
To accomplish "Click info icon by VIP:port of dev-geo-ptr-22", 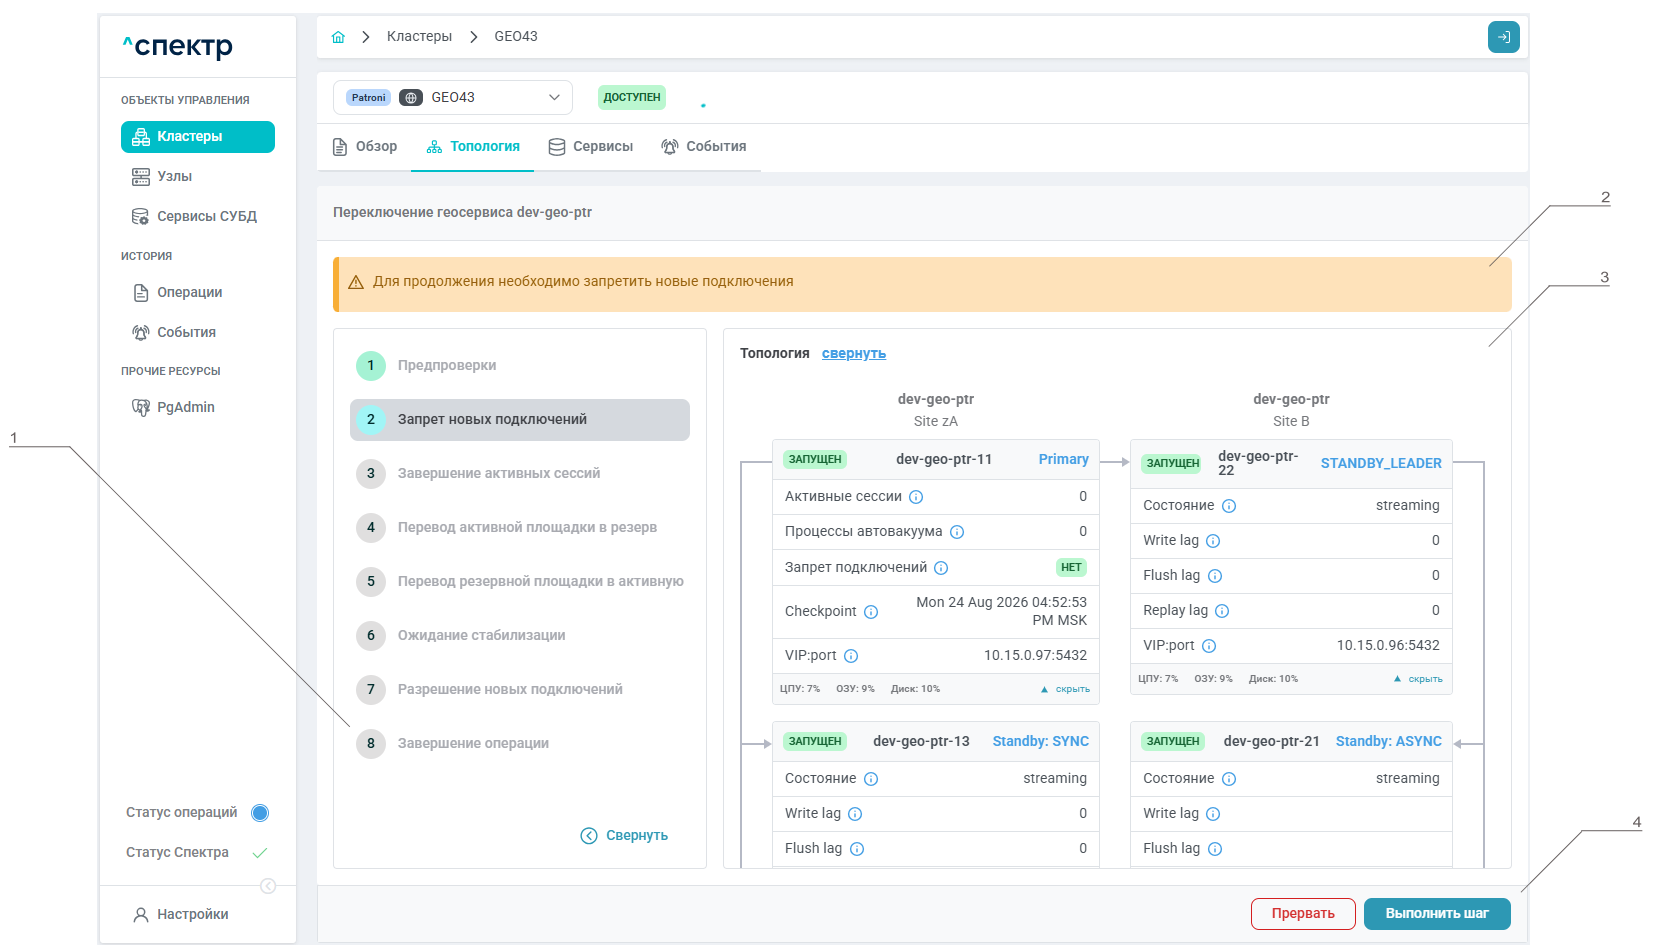I will [x=1209, y=646].
